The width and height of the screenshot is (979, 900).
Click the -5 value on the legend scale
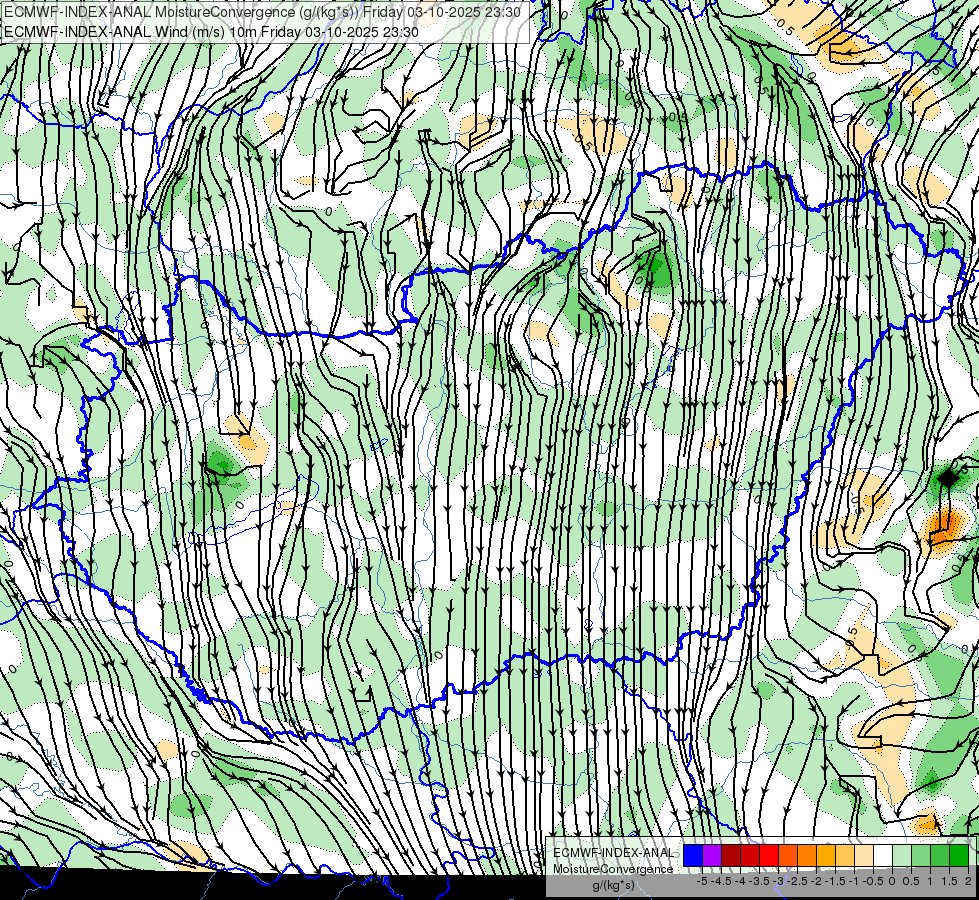click(x=702, y=881)
